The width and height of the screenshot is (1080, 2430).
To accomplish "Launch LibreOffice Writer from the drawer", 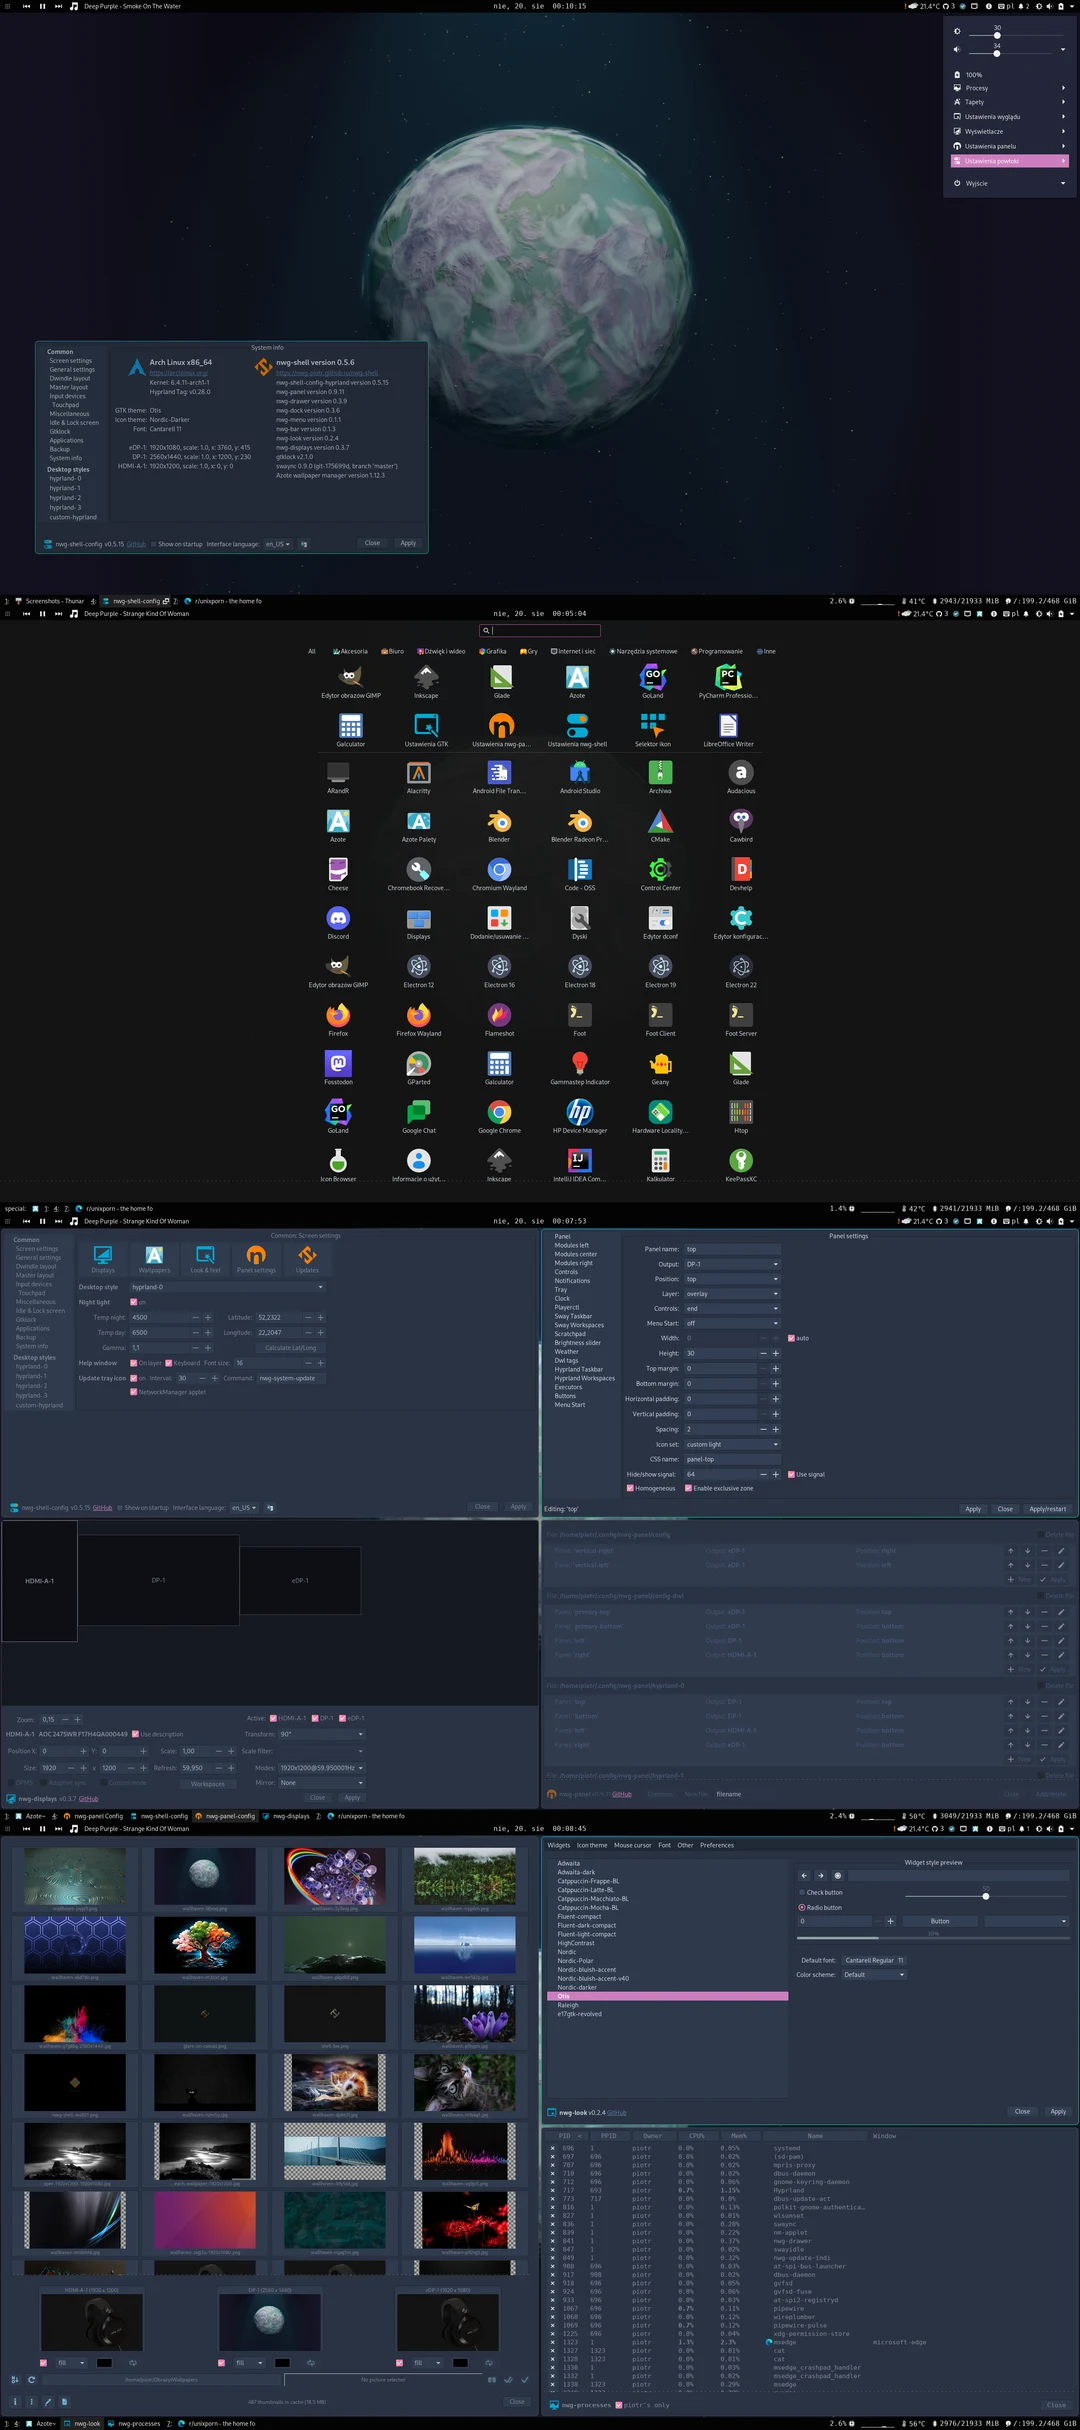I will 728,725.
